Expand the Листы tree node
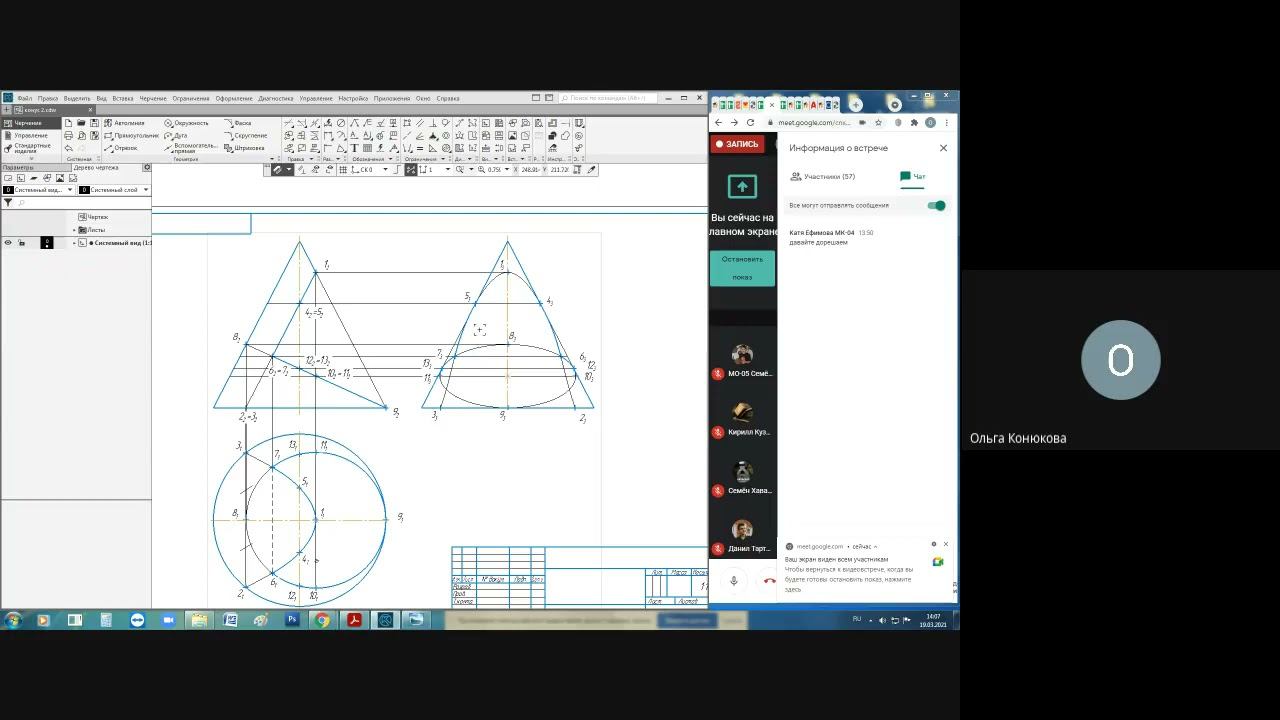Image resolution: width=1280 pixels, height=720 pixels. tap(74, 230)
